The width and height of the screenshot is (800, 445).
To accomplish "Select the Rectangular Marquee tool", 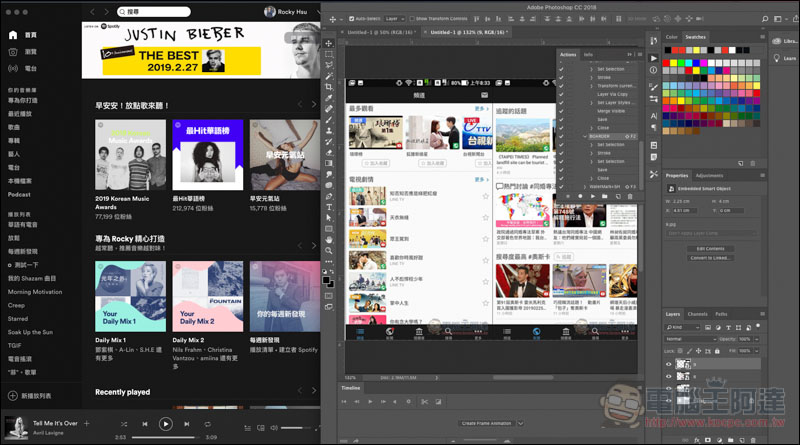I will [x=329, y=54].
